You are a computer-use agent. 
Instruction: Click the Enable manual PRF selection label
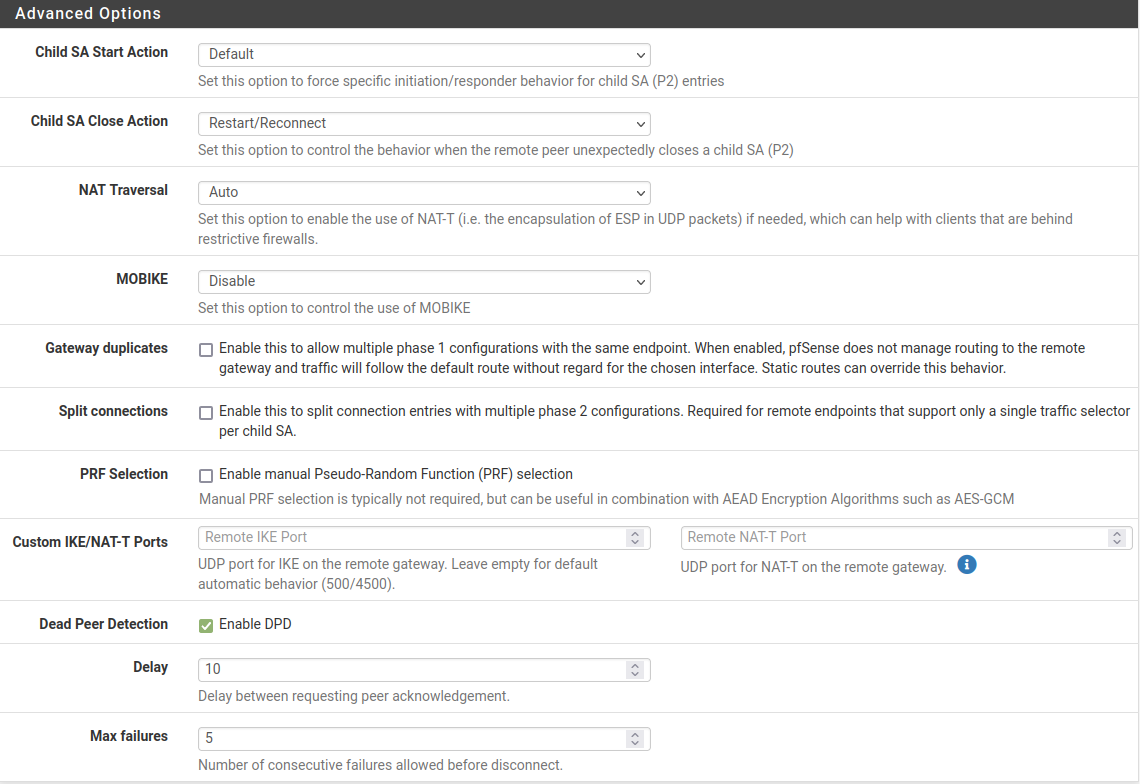(395, 474)
